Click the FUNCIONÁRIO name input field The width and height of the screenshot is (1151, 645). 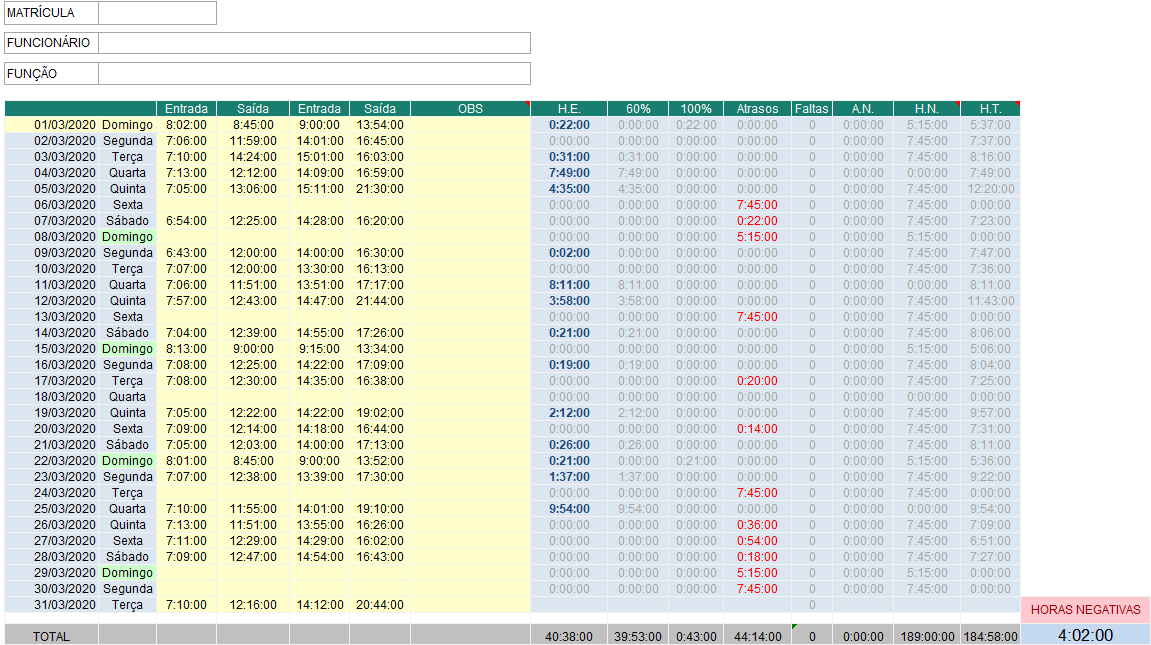[x=314, y=43]
